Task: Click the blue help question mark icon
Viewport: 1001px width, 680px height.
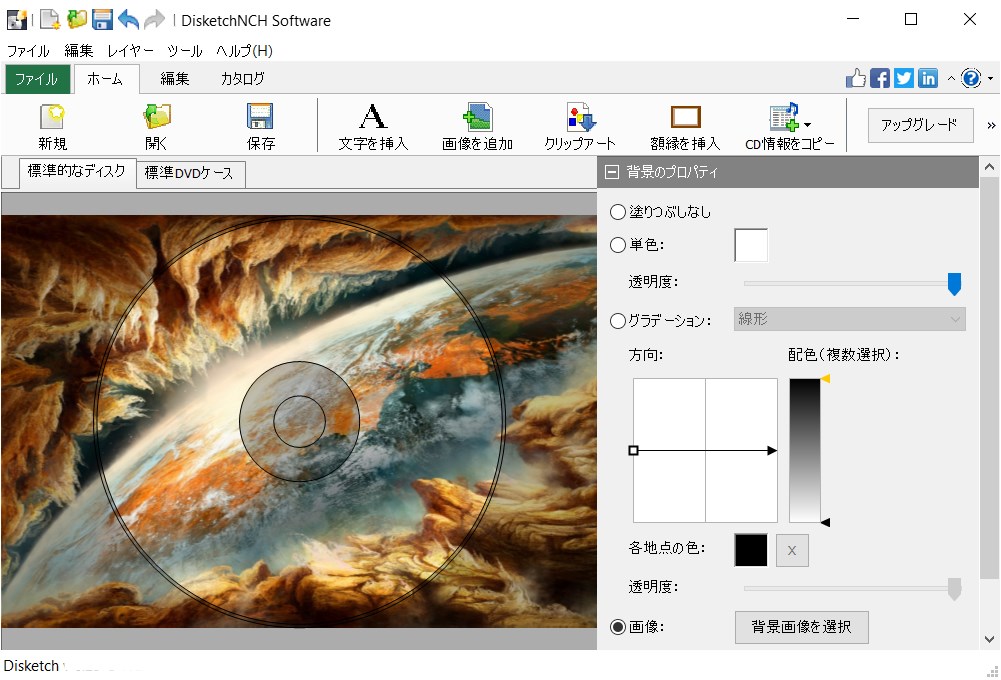Action: pyautogui.click(x=971, y=79)
